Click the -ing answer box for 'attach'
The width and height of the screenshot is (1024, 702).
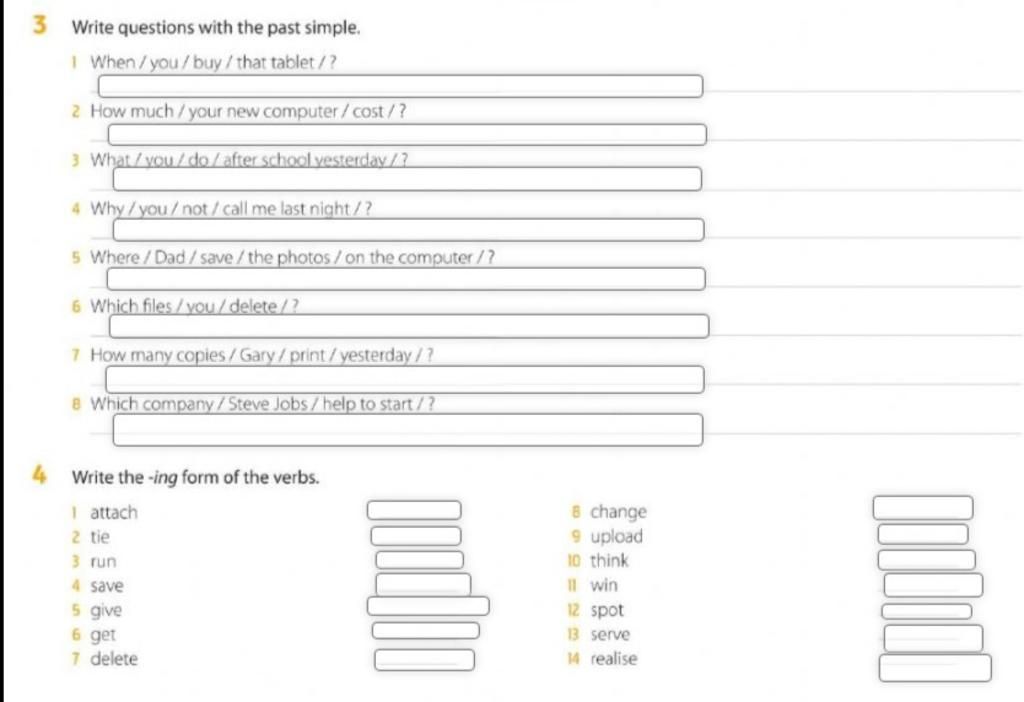pos(414,510)
